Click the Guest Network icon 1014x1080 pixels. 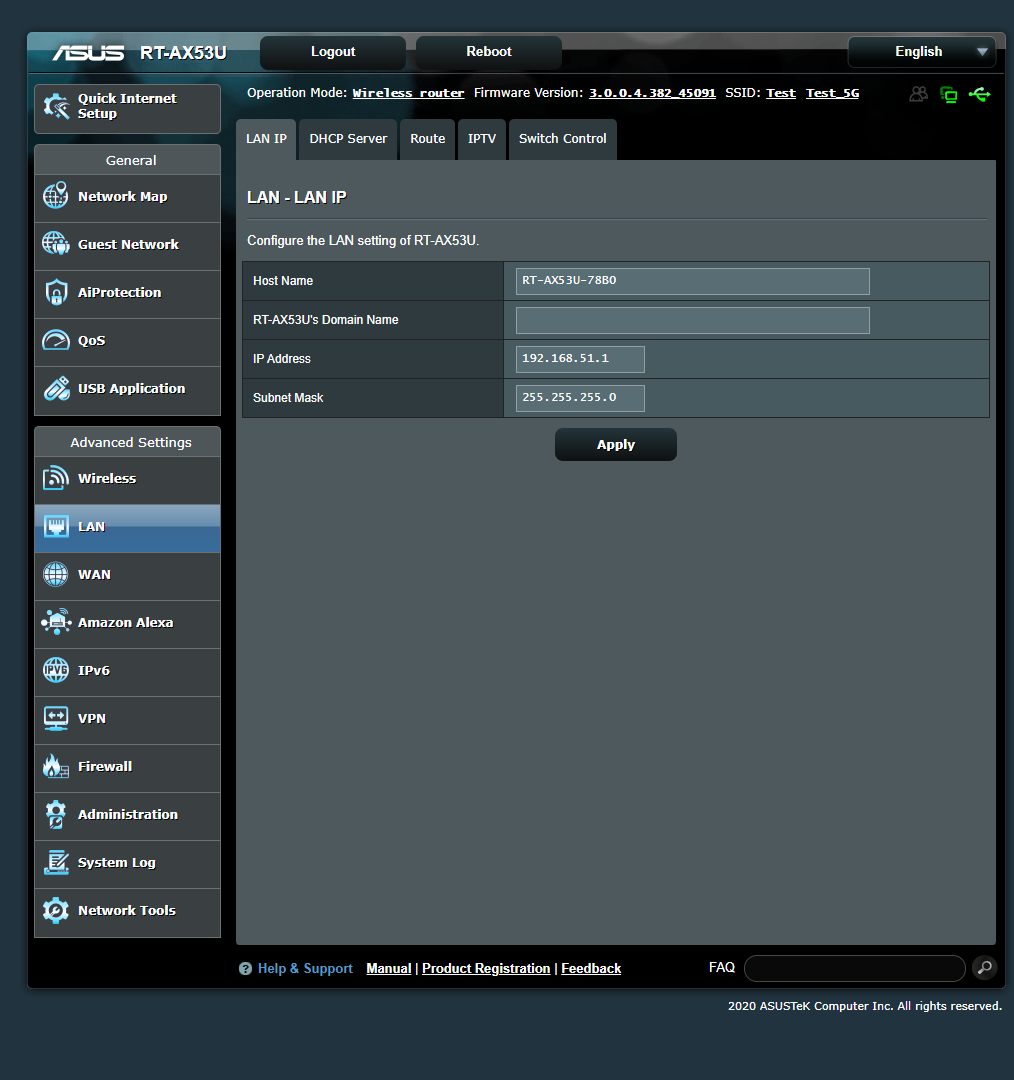click(x=56, y=244)
